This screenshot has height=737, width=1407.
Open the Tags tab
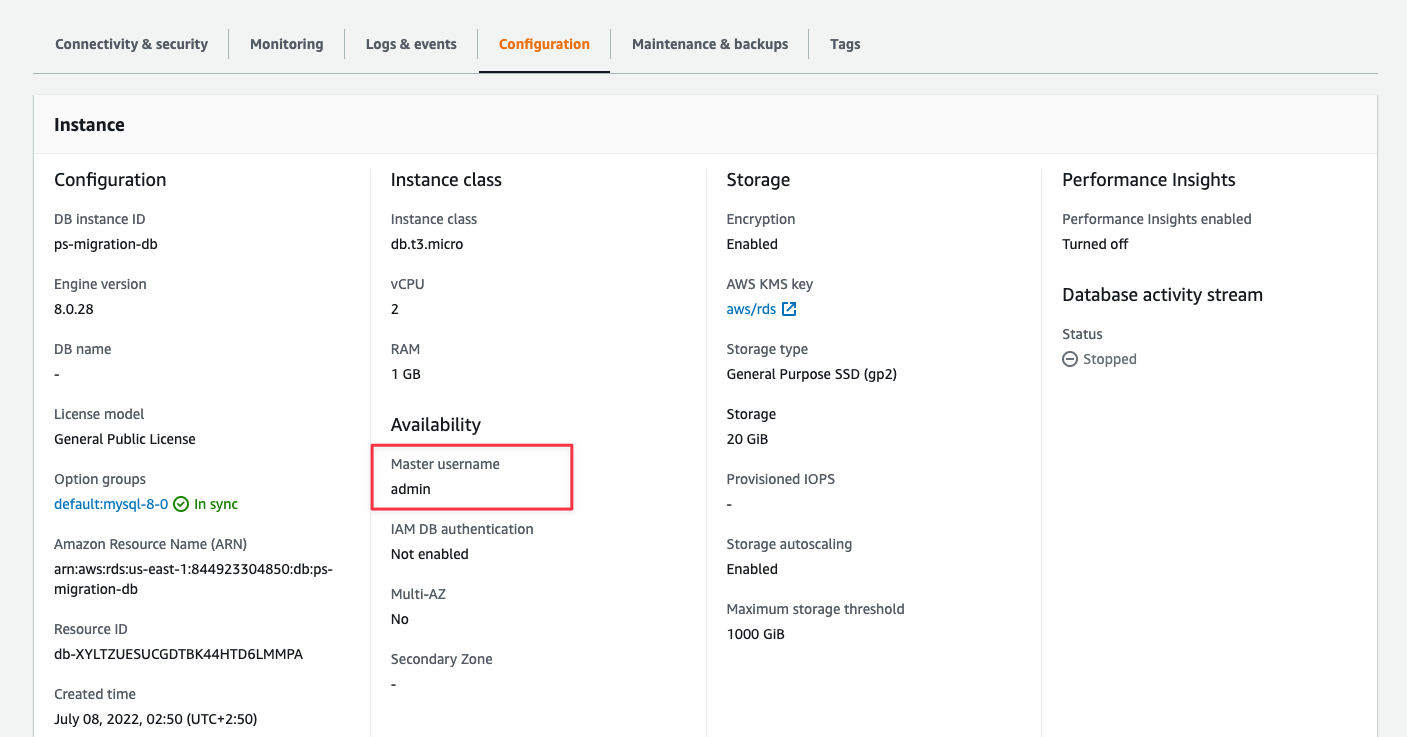click(845, 44)
